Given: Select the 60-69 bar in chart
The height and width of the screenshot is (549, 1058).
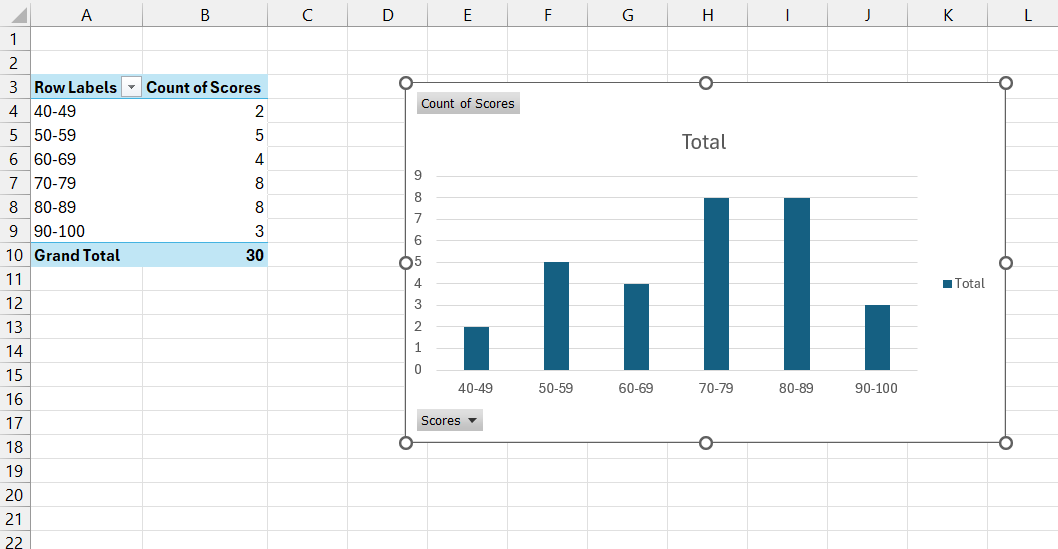Looking at the screenshot, I should click(x=636, y=326).
